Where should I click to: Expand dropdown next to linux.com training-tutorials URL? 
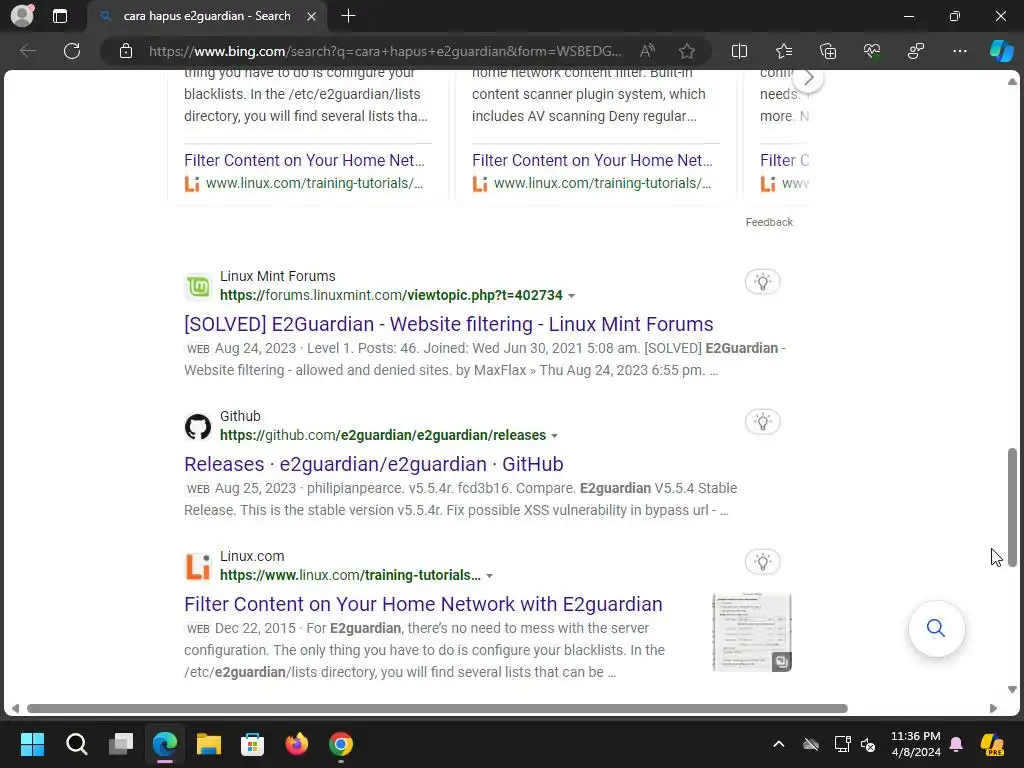490,576
